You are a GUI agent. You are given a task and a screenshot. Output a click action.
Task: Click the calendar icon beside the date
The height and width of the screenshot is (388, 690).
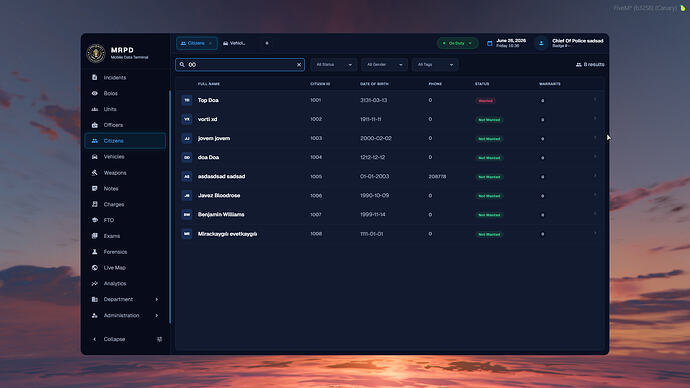(x=489, y=43)
